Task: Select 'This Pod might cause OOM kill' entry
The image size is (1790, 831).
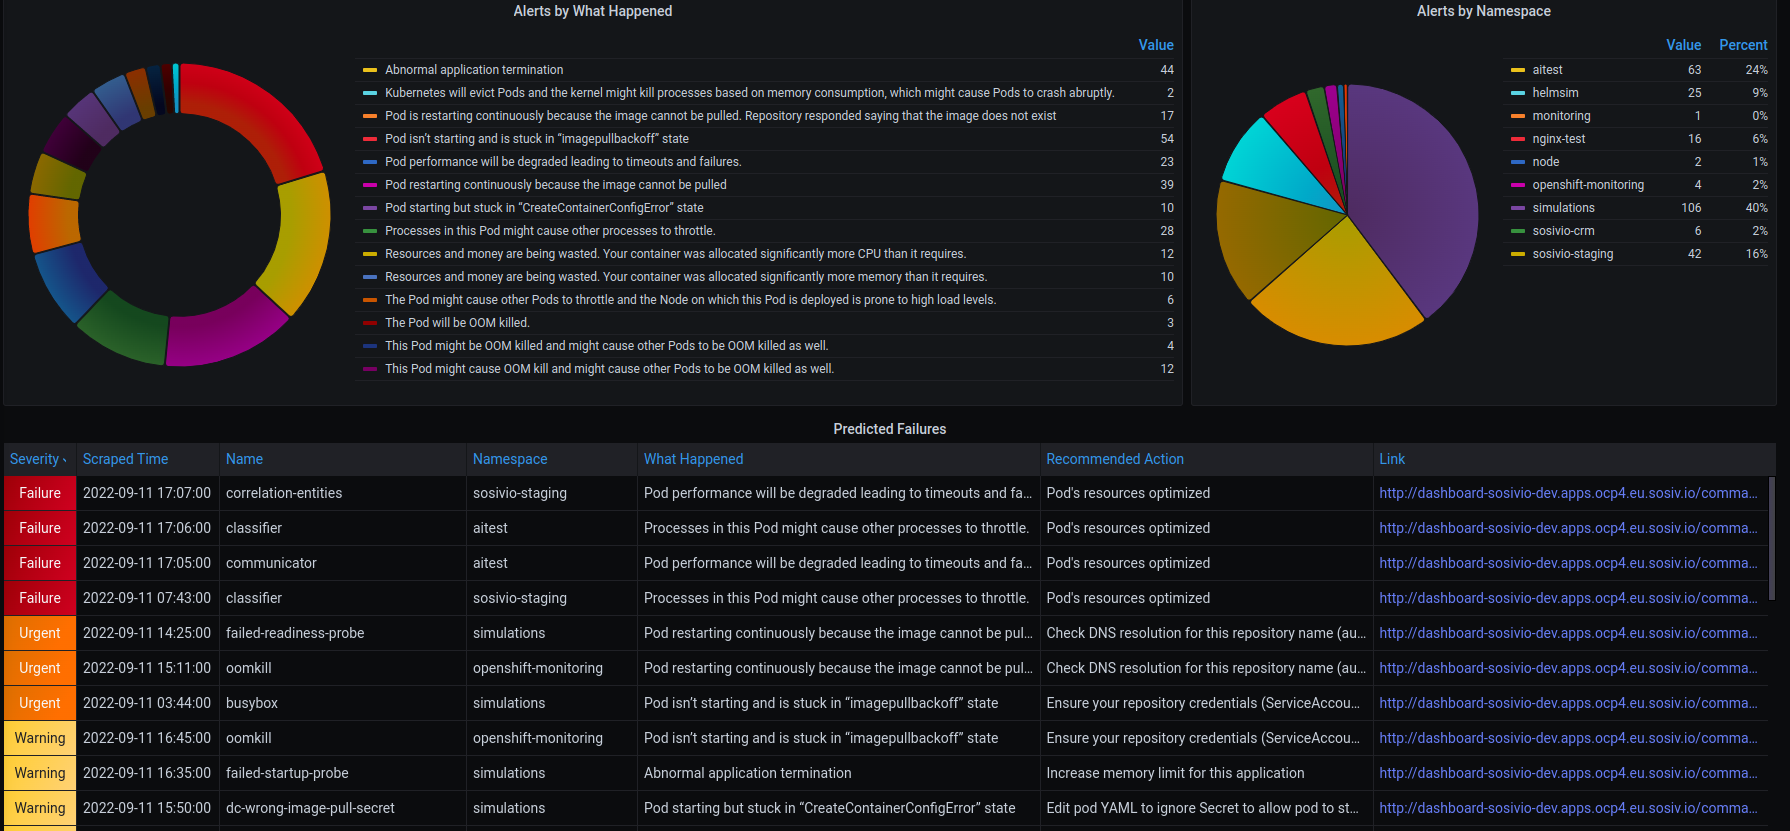Action: pos(609,369)
